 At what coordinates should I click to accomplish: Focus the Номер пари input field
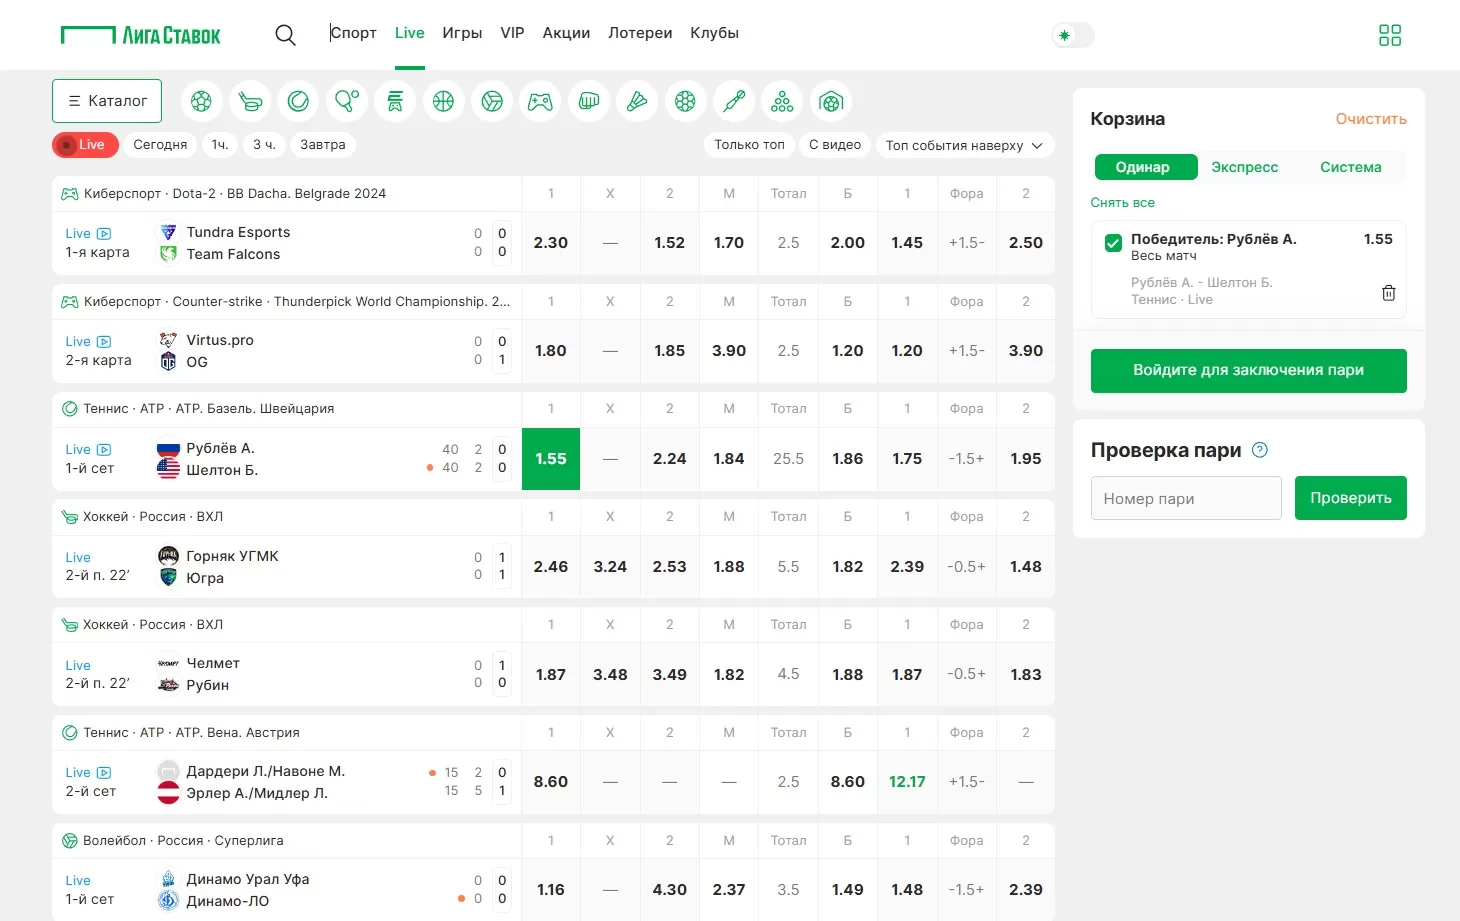[x=1185, y=498]
